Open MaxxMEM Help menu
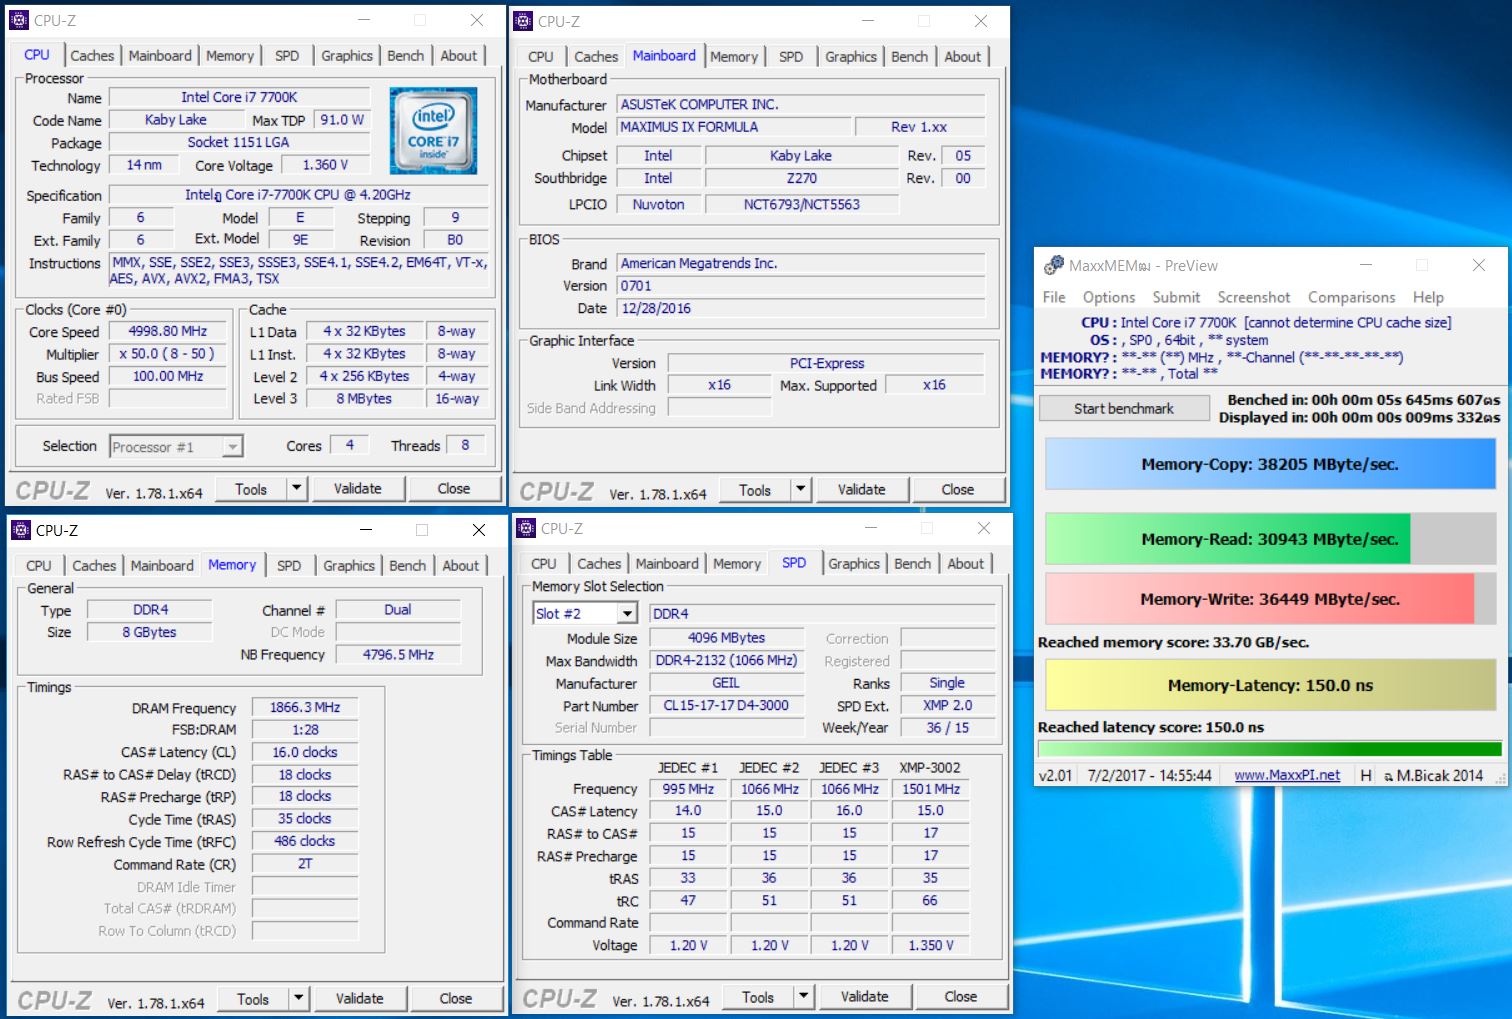The width and height of the screenshot is (1512, 1019). coord(1428,297)
